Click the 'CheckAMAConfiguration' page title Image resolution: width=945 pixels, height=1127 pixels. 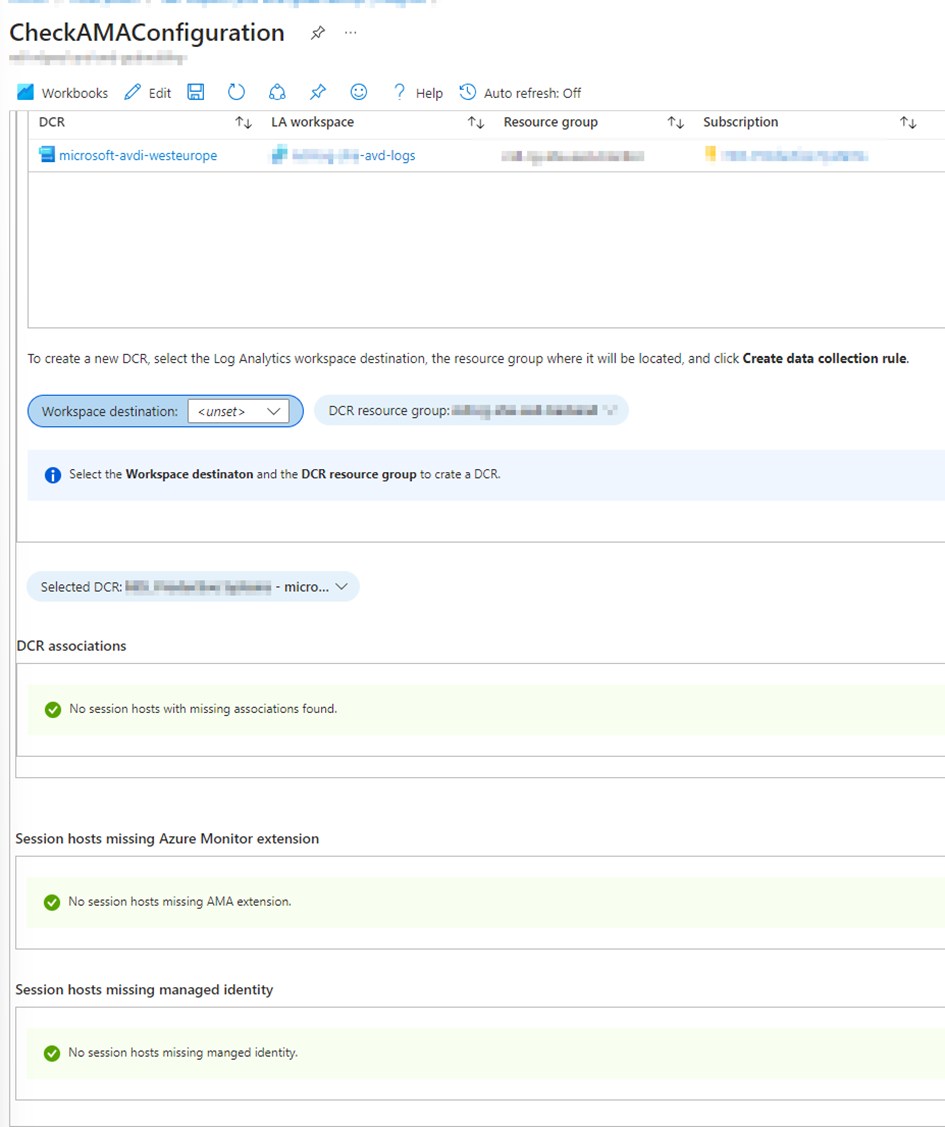pos(147,32)
